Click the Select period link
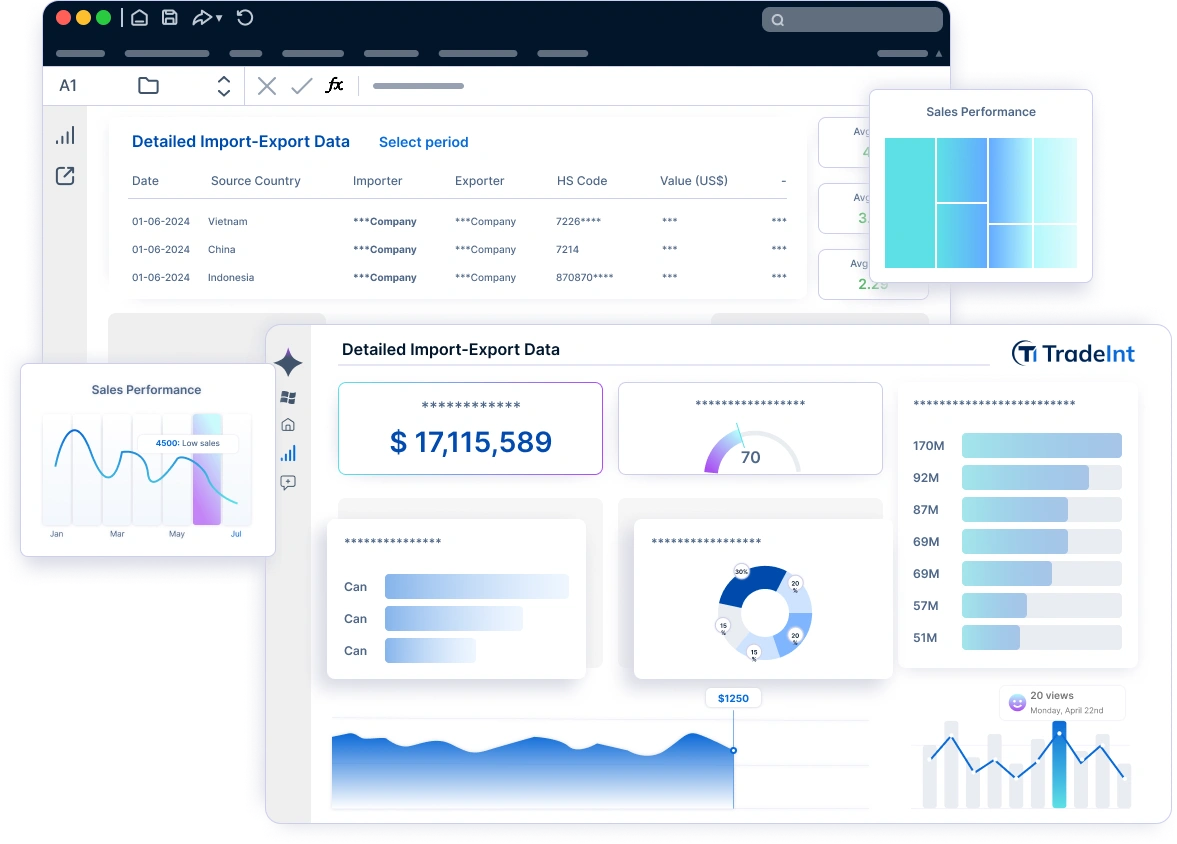 pyautogui.click(x=423, y=142)
